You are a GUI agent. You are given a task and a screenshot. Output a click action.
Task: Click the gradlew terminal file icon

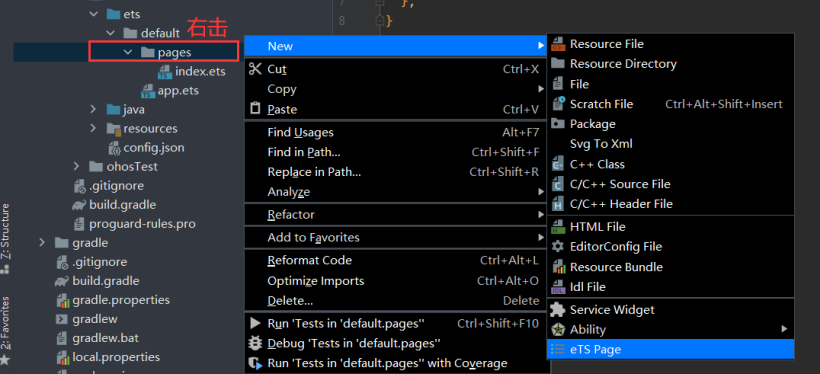(x=62, y=319)
